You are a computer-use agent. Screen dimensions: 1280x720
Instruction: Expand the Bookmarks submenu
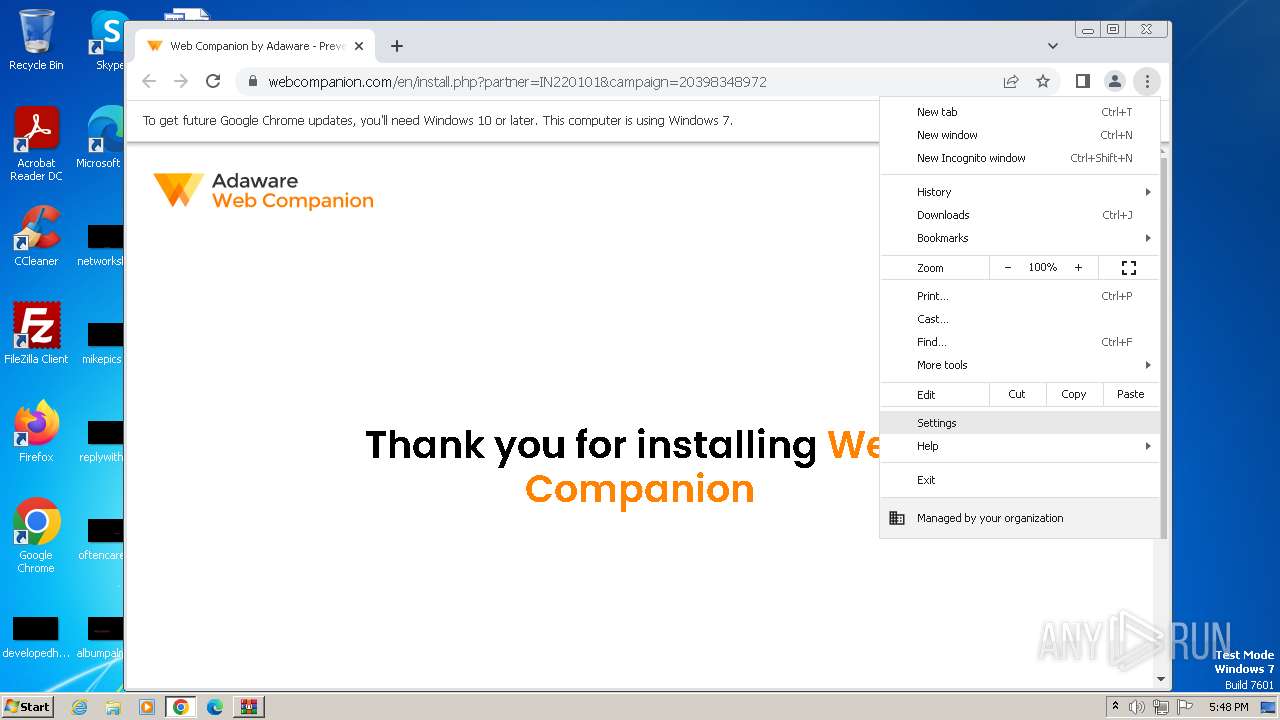(1020, 238)
